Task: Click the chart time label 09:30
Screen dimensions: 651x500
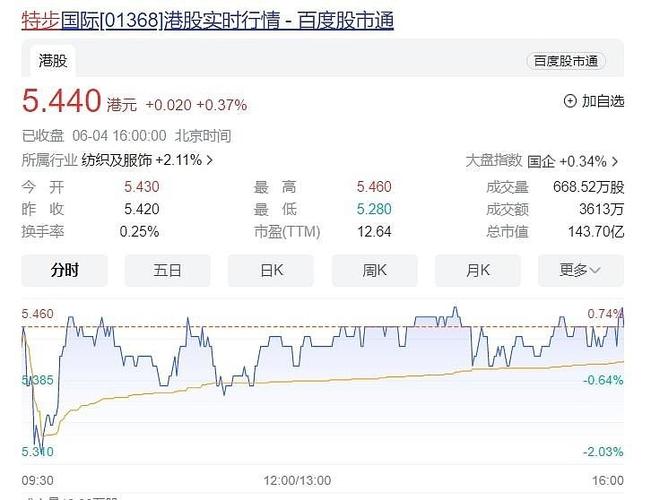Action: tap(37, 480)
